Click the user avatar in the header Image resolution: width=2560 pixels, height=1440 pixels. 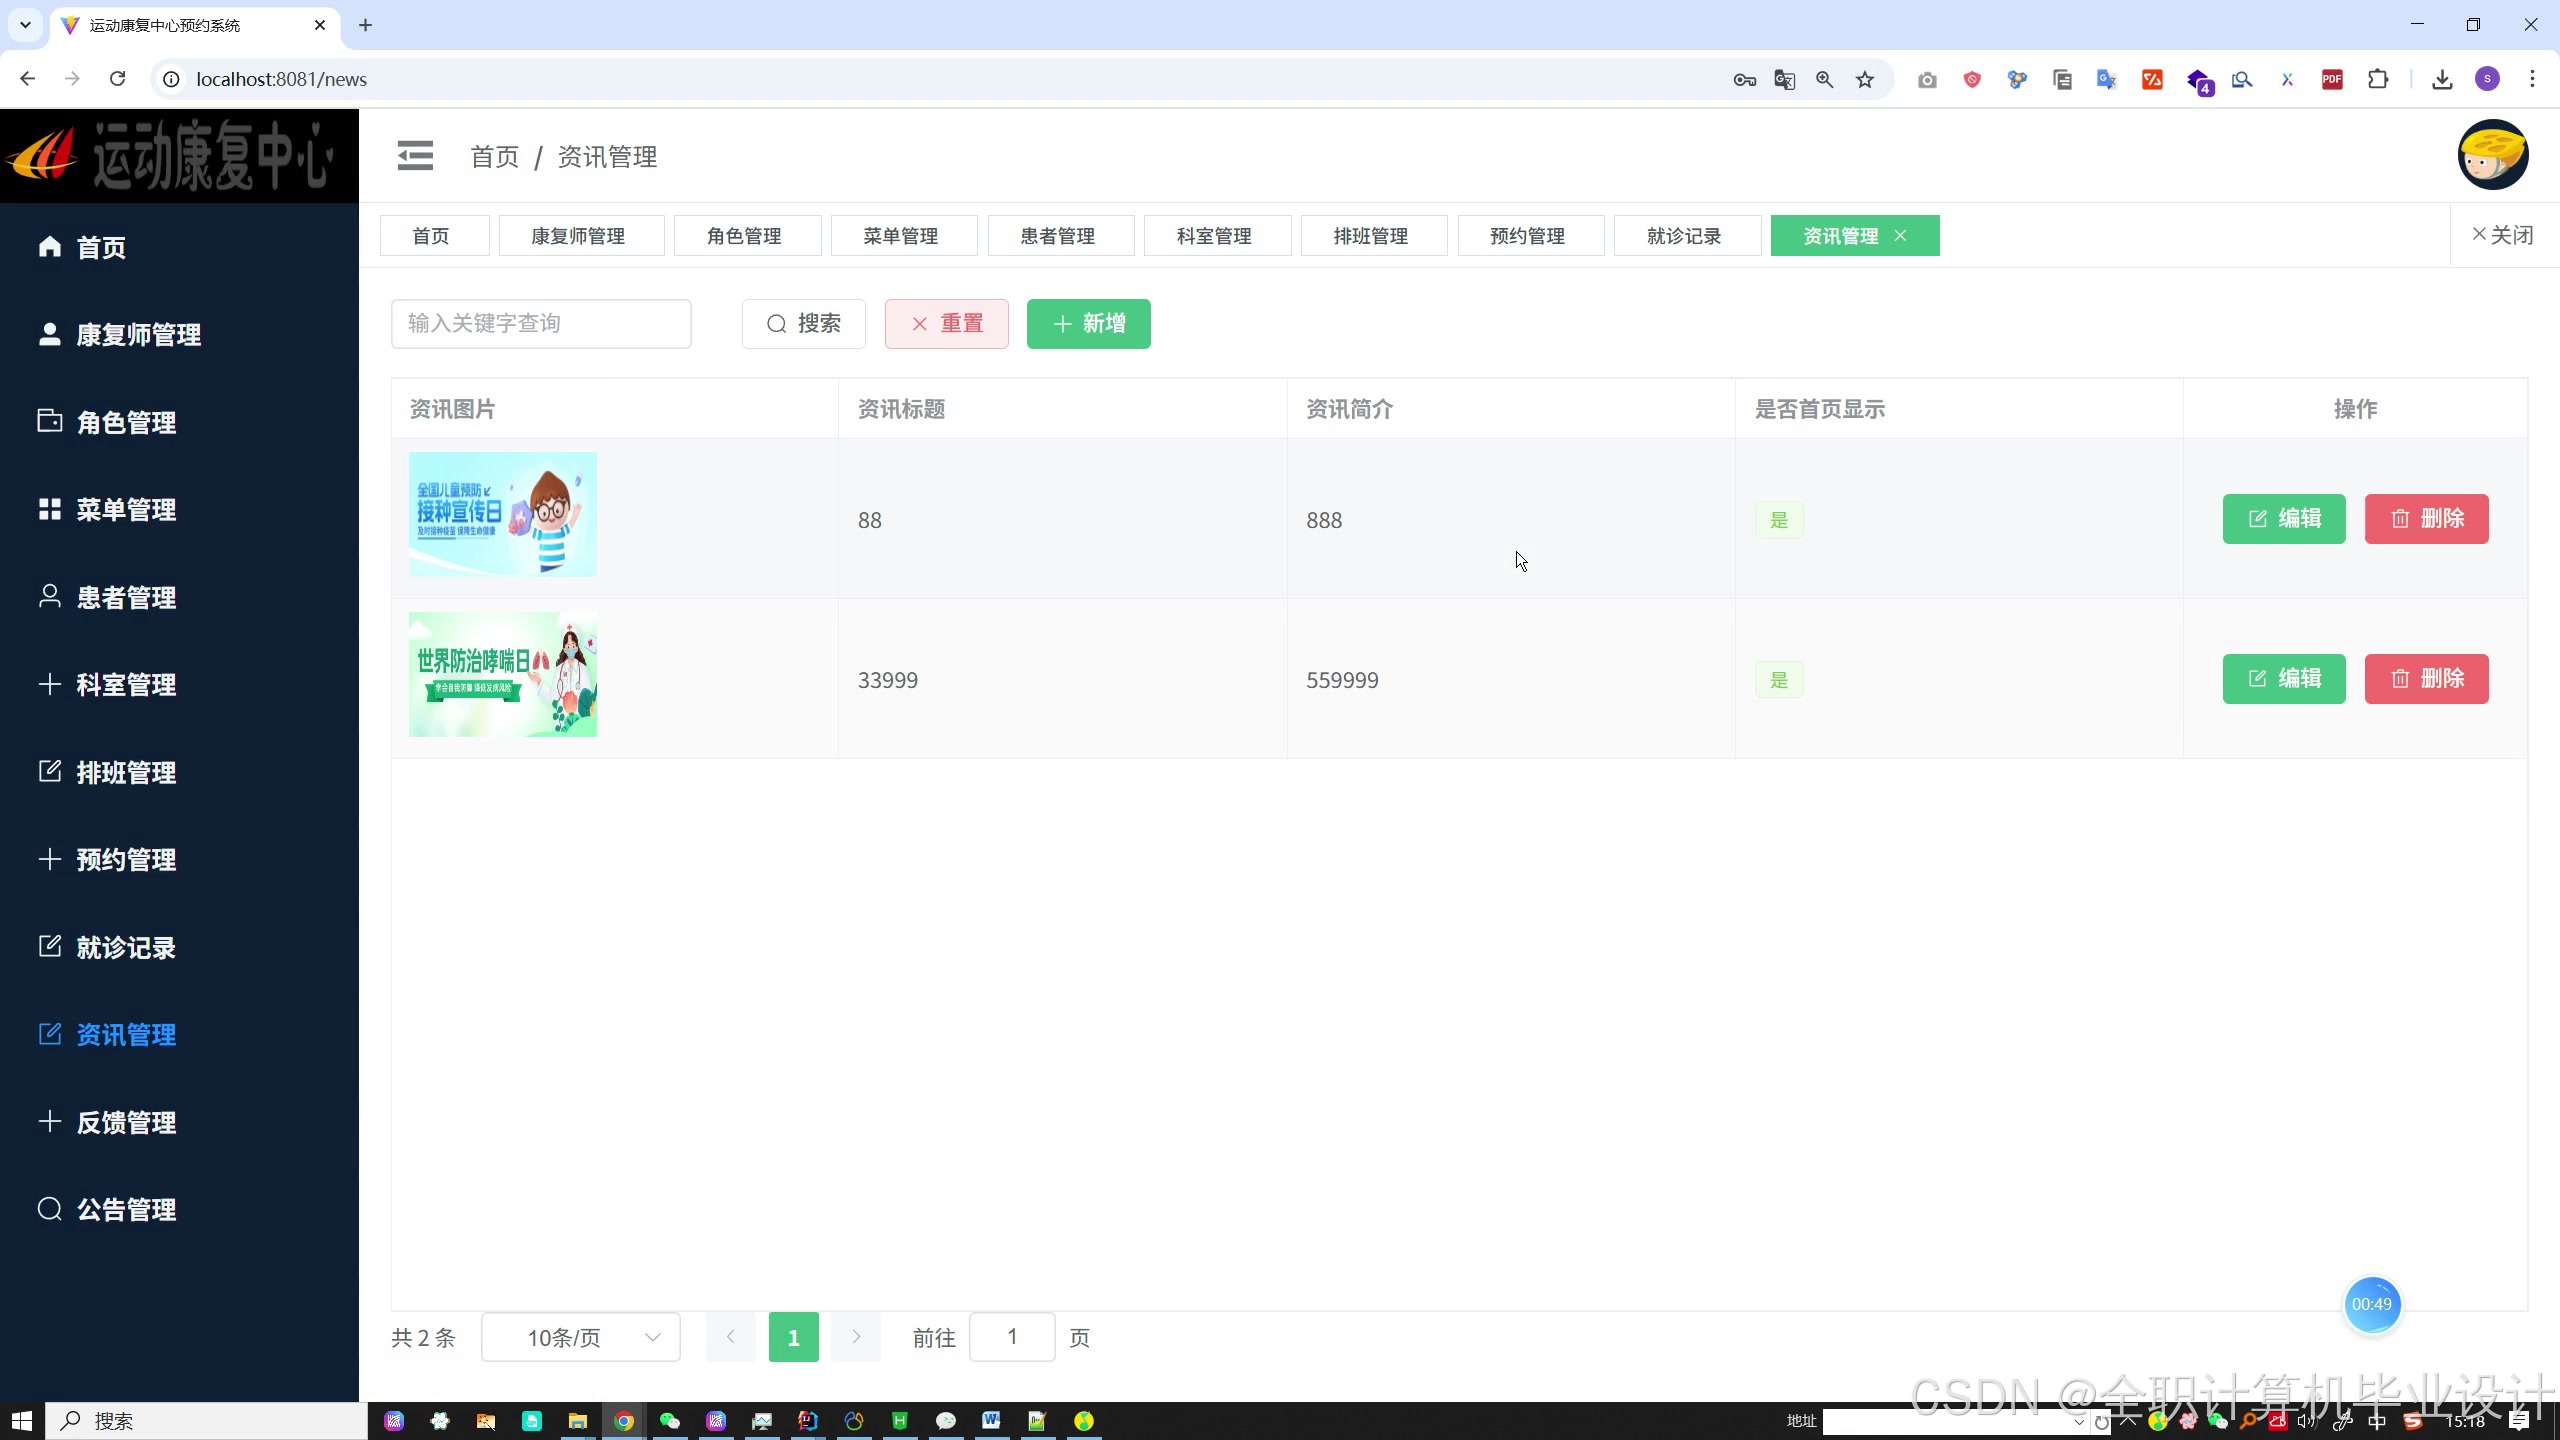pos(2492,155)
